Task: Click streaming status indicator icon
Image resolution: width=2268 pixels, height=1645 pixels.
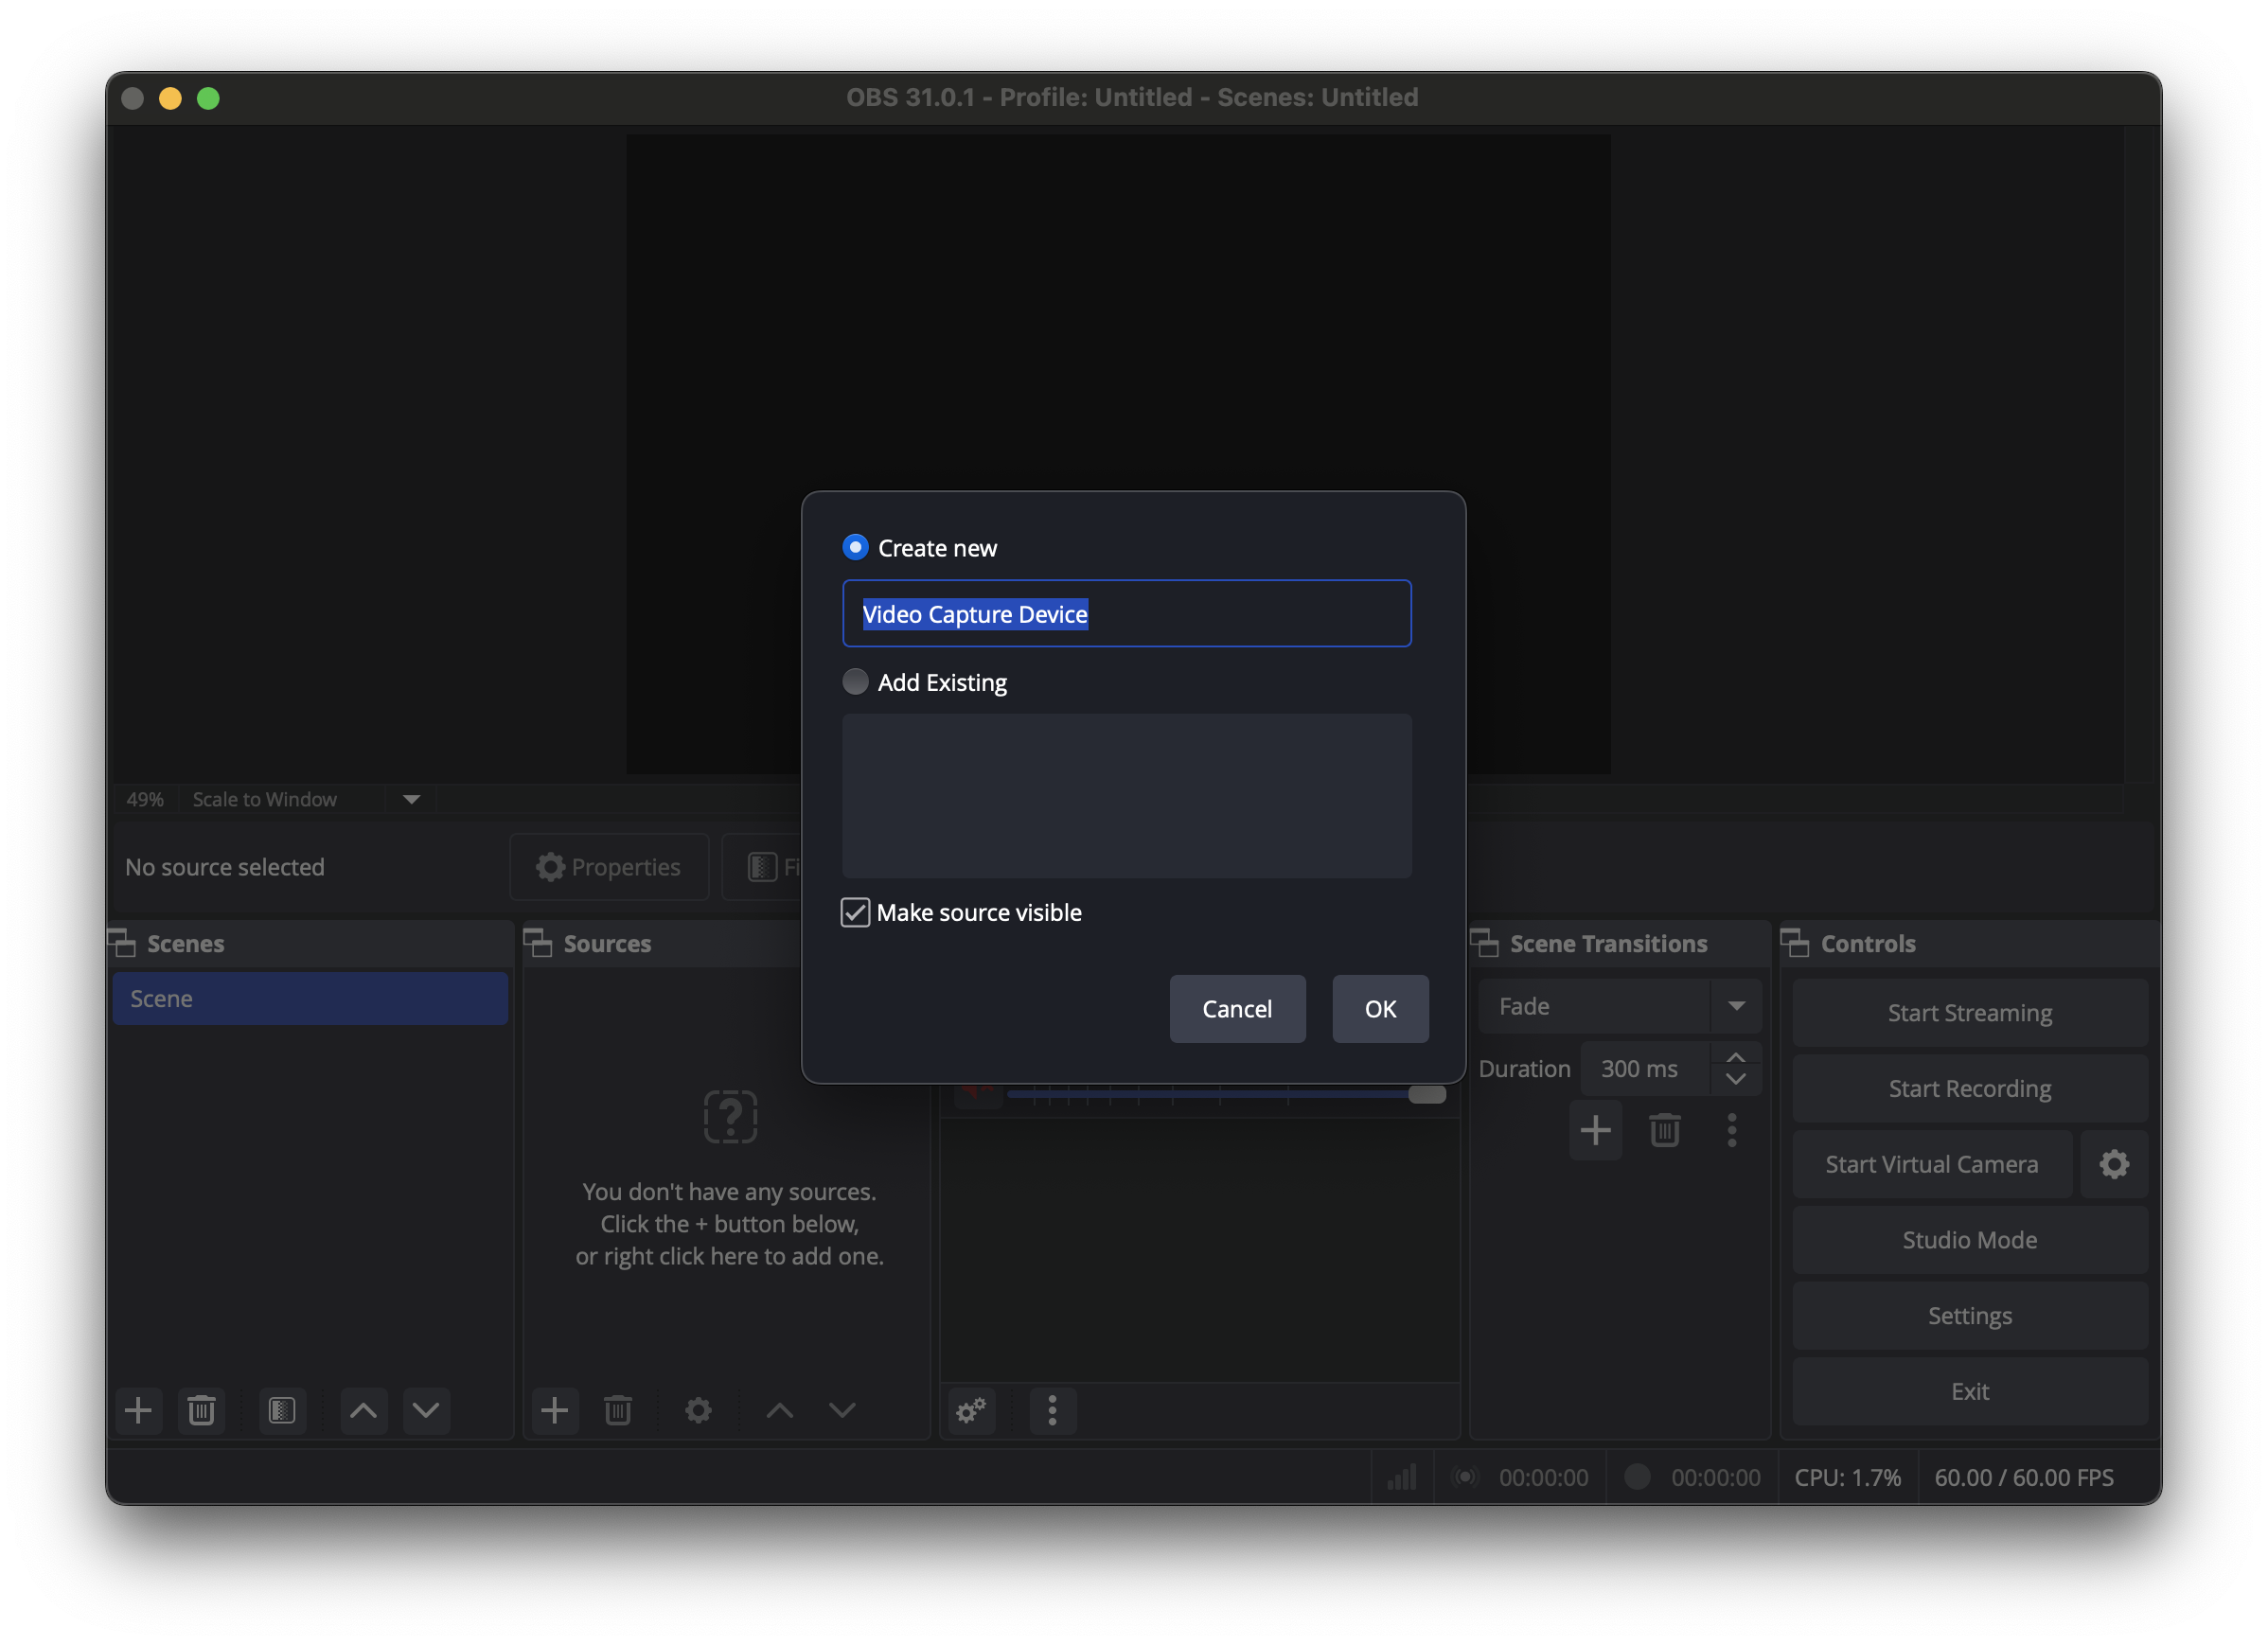Action: click(1464, 1477)
